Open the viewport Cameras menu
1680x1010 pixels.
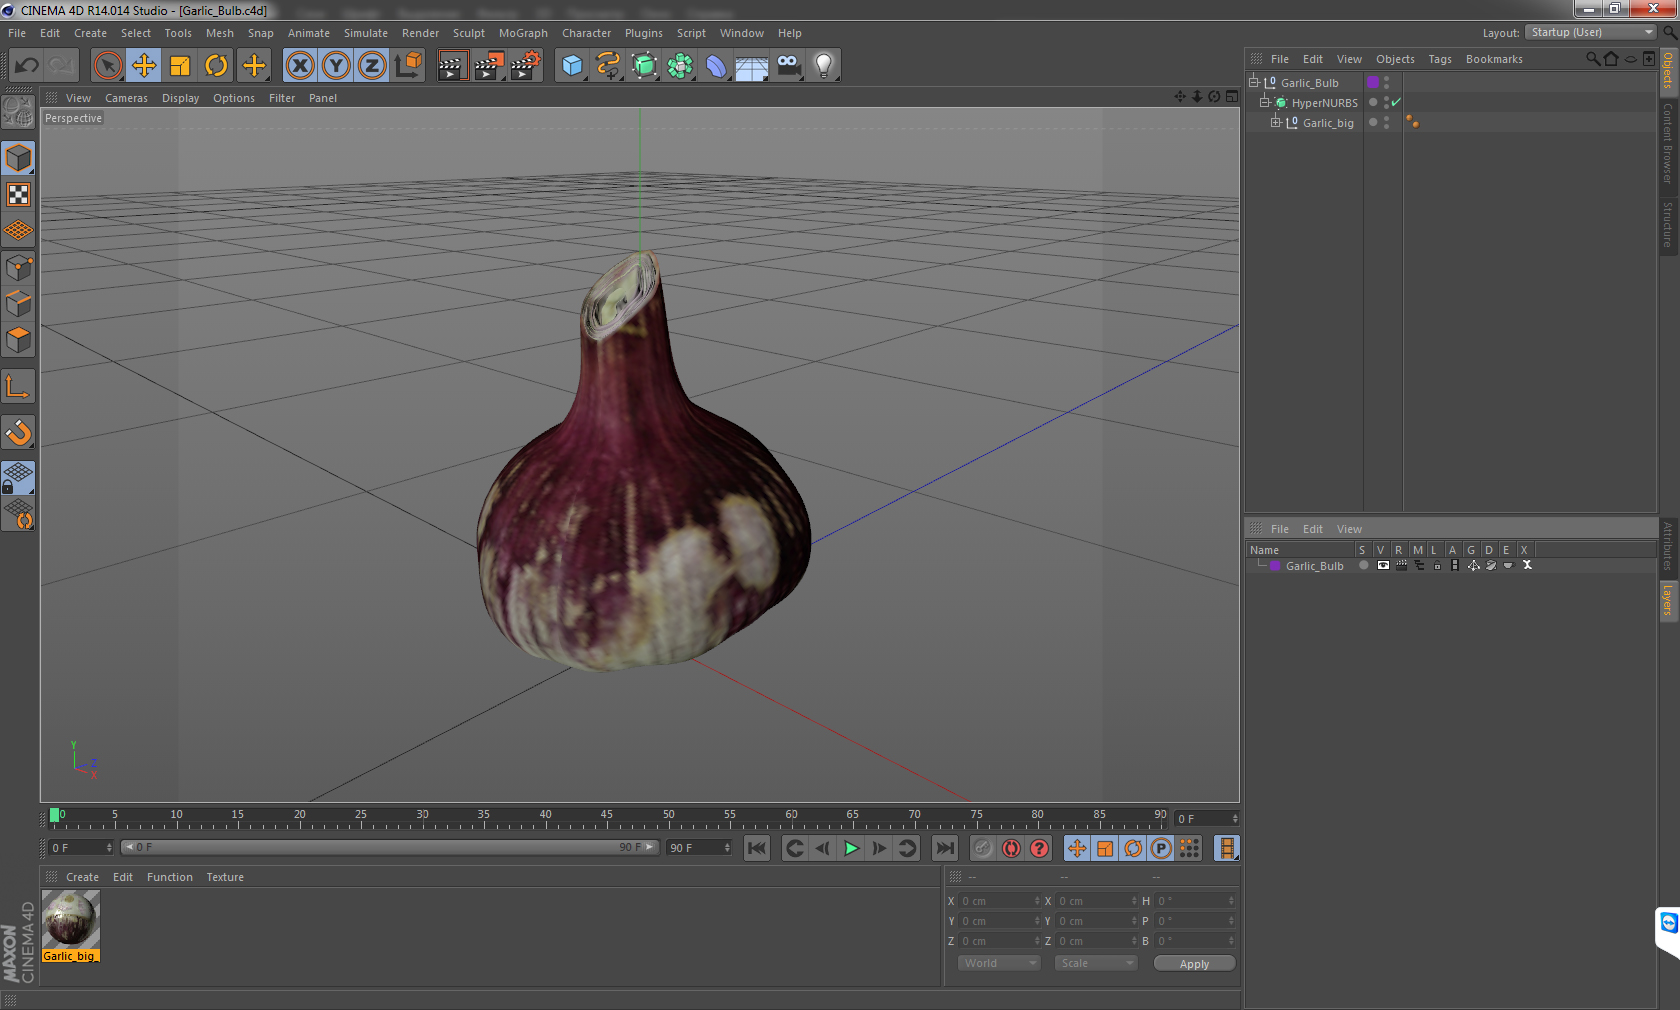[x=126, y=98]
